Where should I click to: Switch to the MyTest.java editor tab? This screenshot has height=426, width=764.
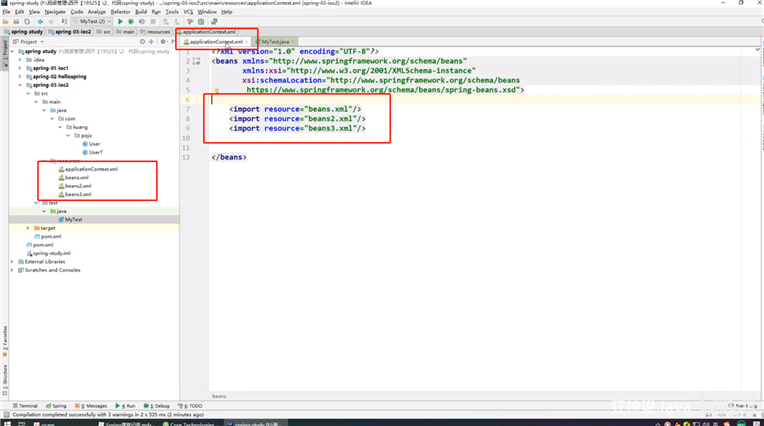tap(275, 42)
